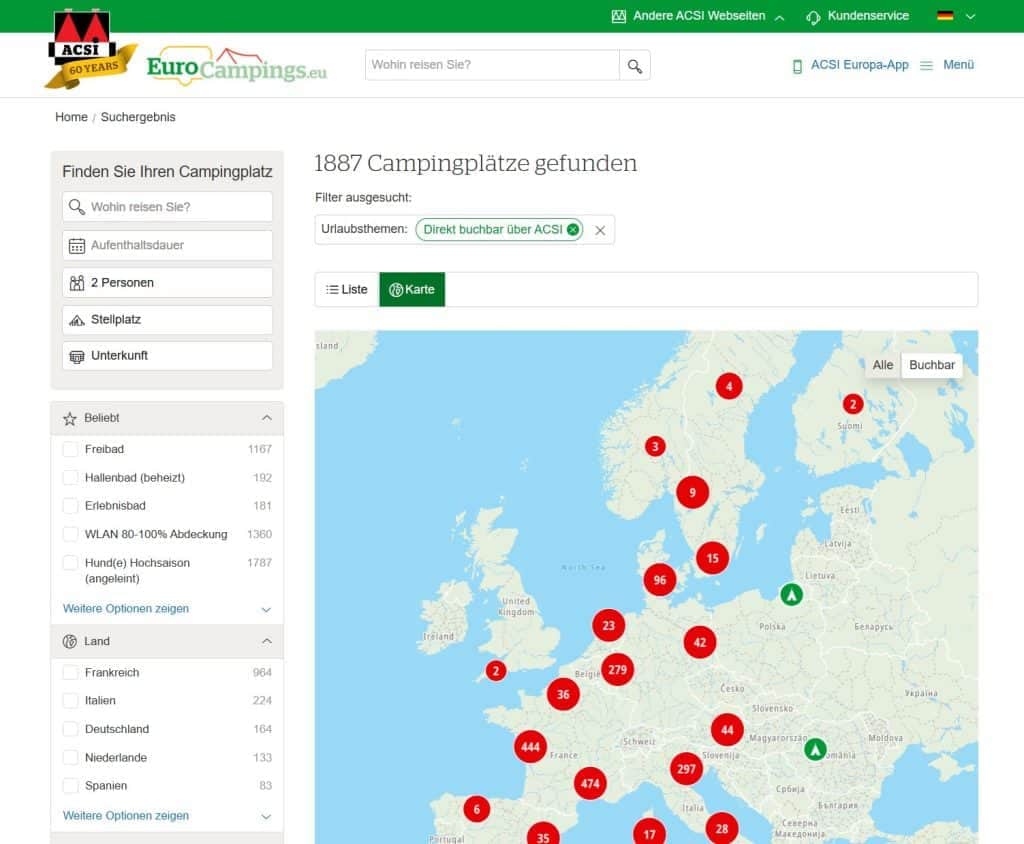Switch to the Karte view tab

pyautogui.click(x=412, y=289)
